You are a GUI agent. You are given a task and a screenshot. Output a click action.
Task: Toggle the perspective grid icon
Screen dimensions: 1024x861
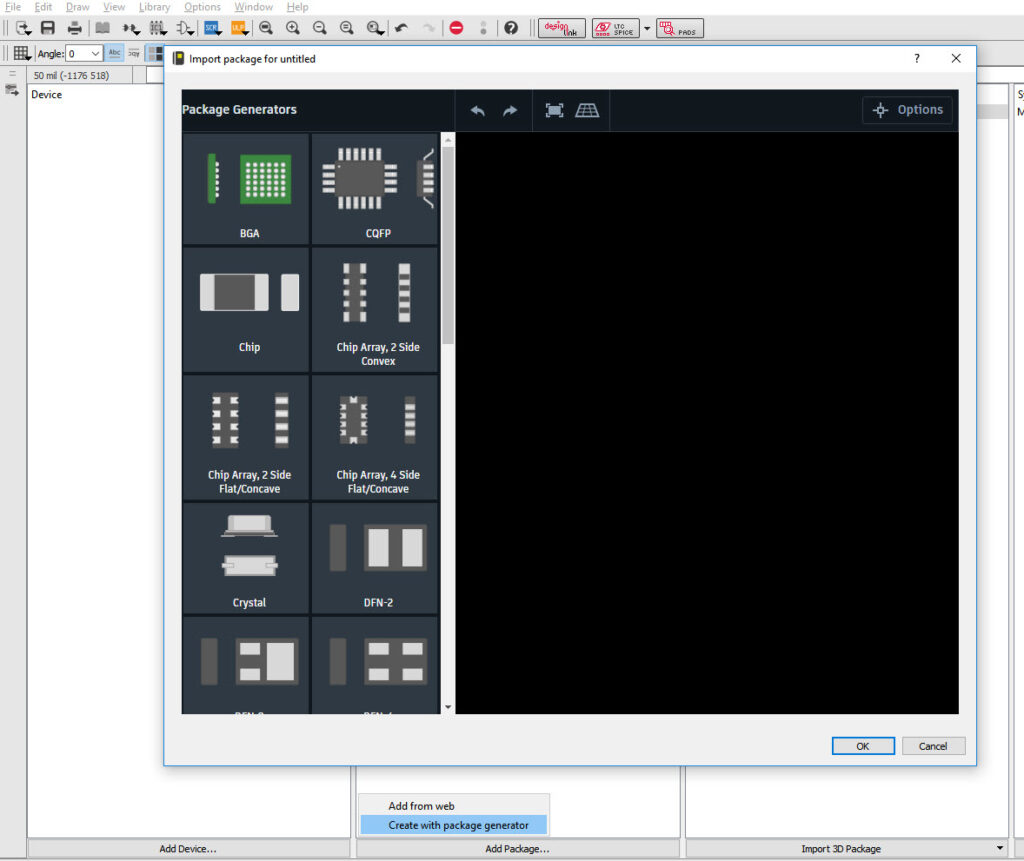[586, 110]
